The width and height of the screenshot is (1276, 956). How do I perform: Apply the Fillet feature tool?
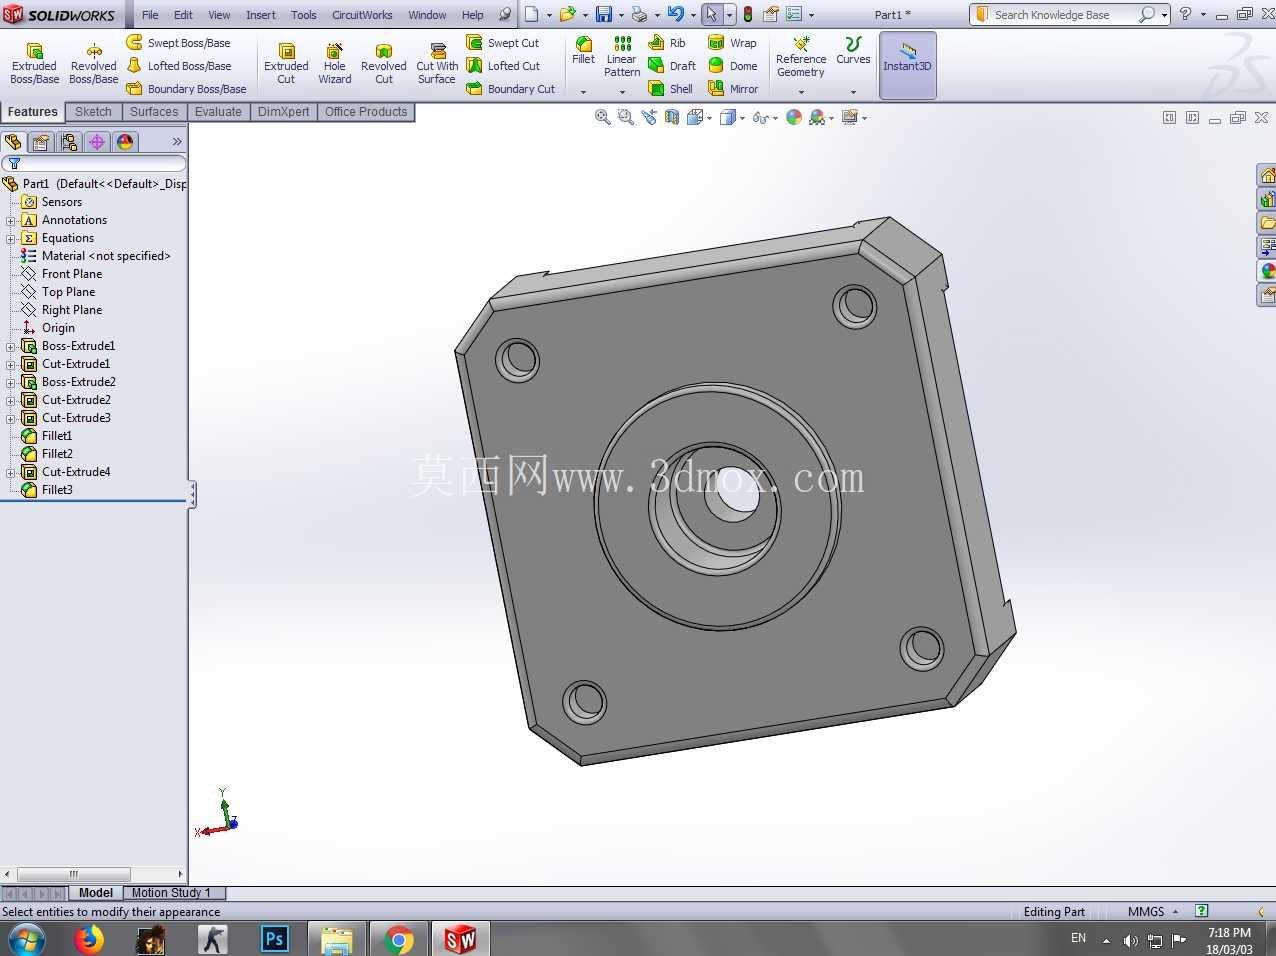(x=584, y=51)
